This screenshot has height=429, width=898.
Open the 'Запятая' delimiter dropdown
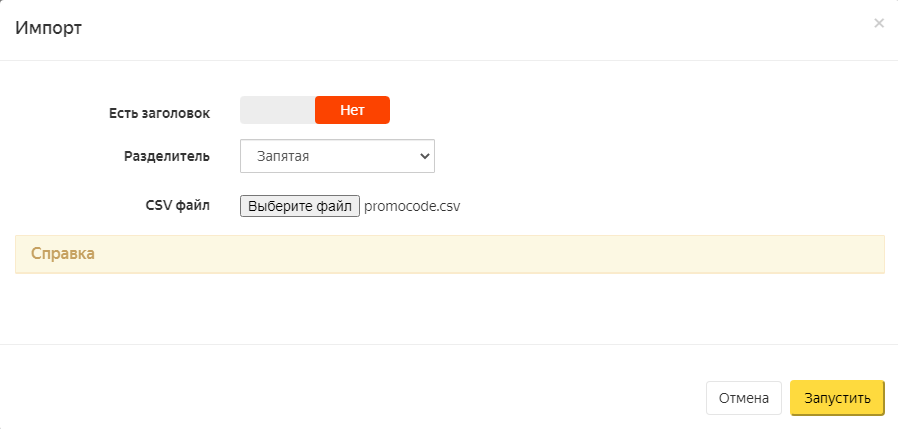tap(337, 156)
